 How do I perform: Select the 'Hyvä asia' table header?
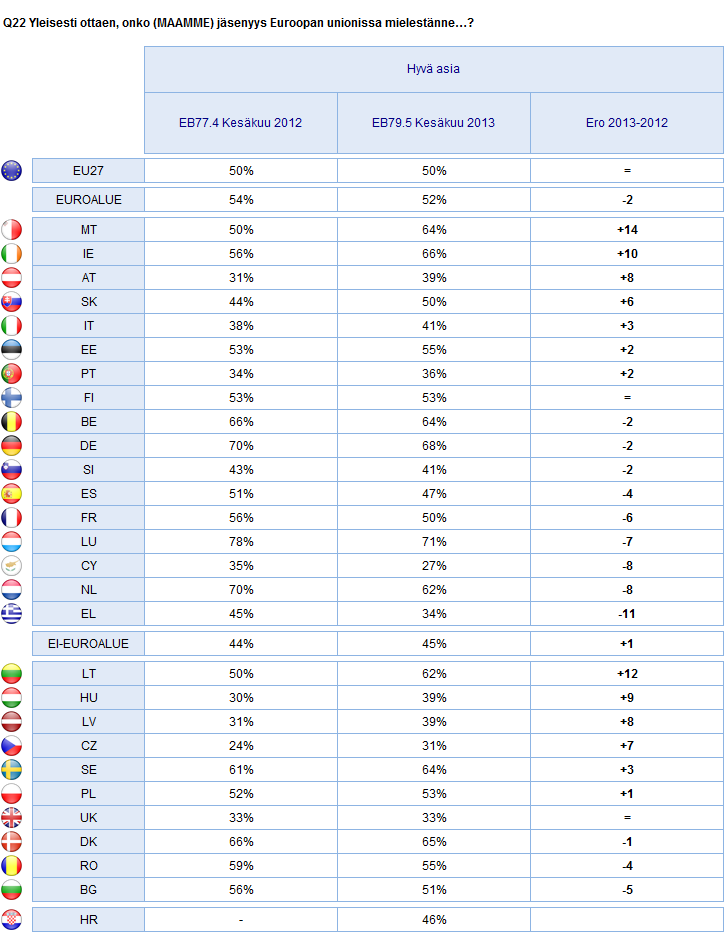coord(434,69)
